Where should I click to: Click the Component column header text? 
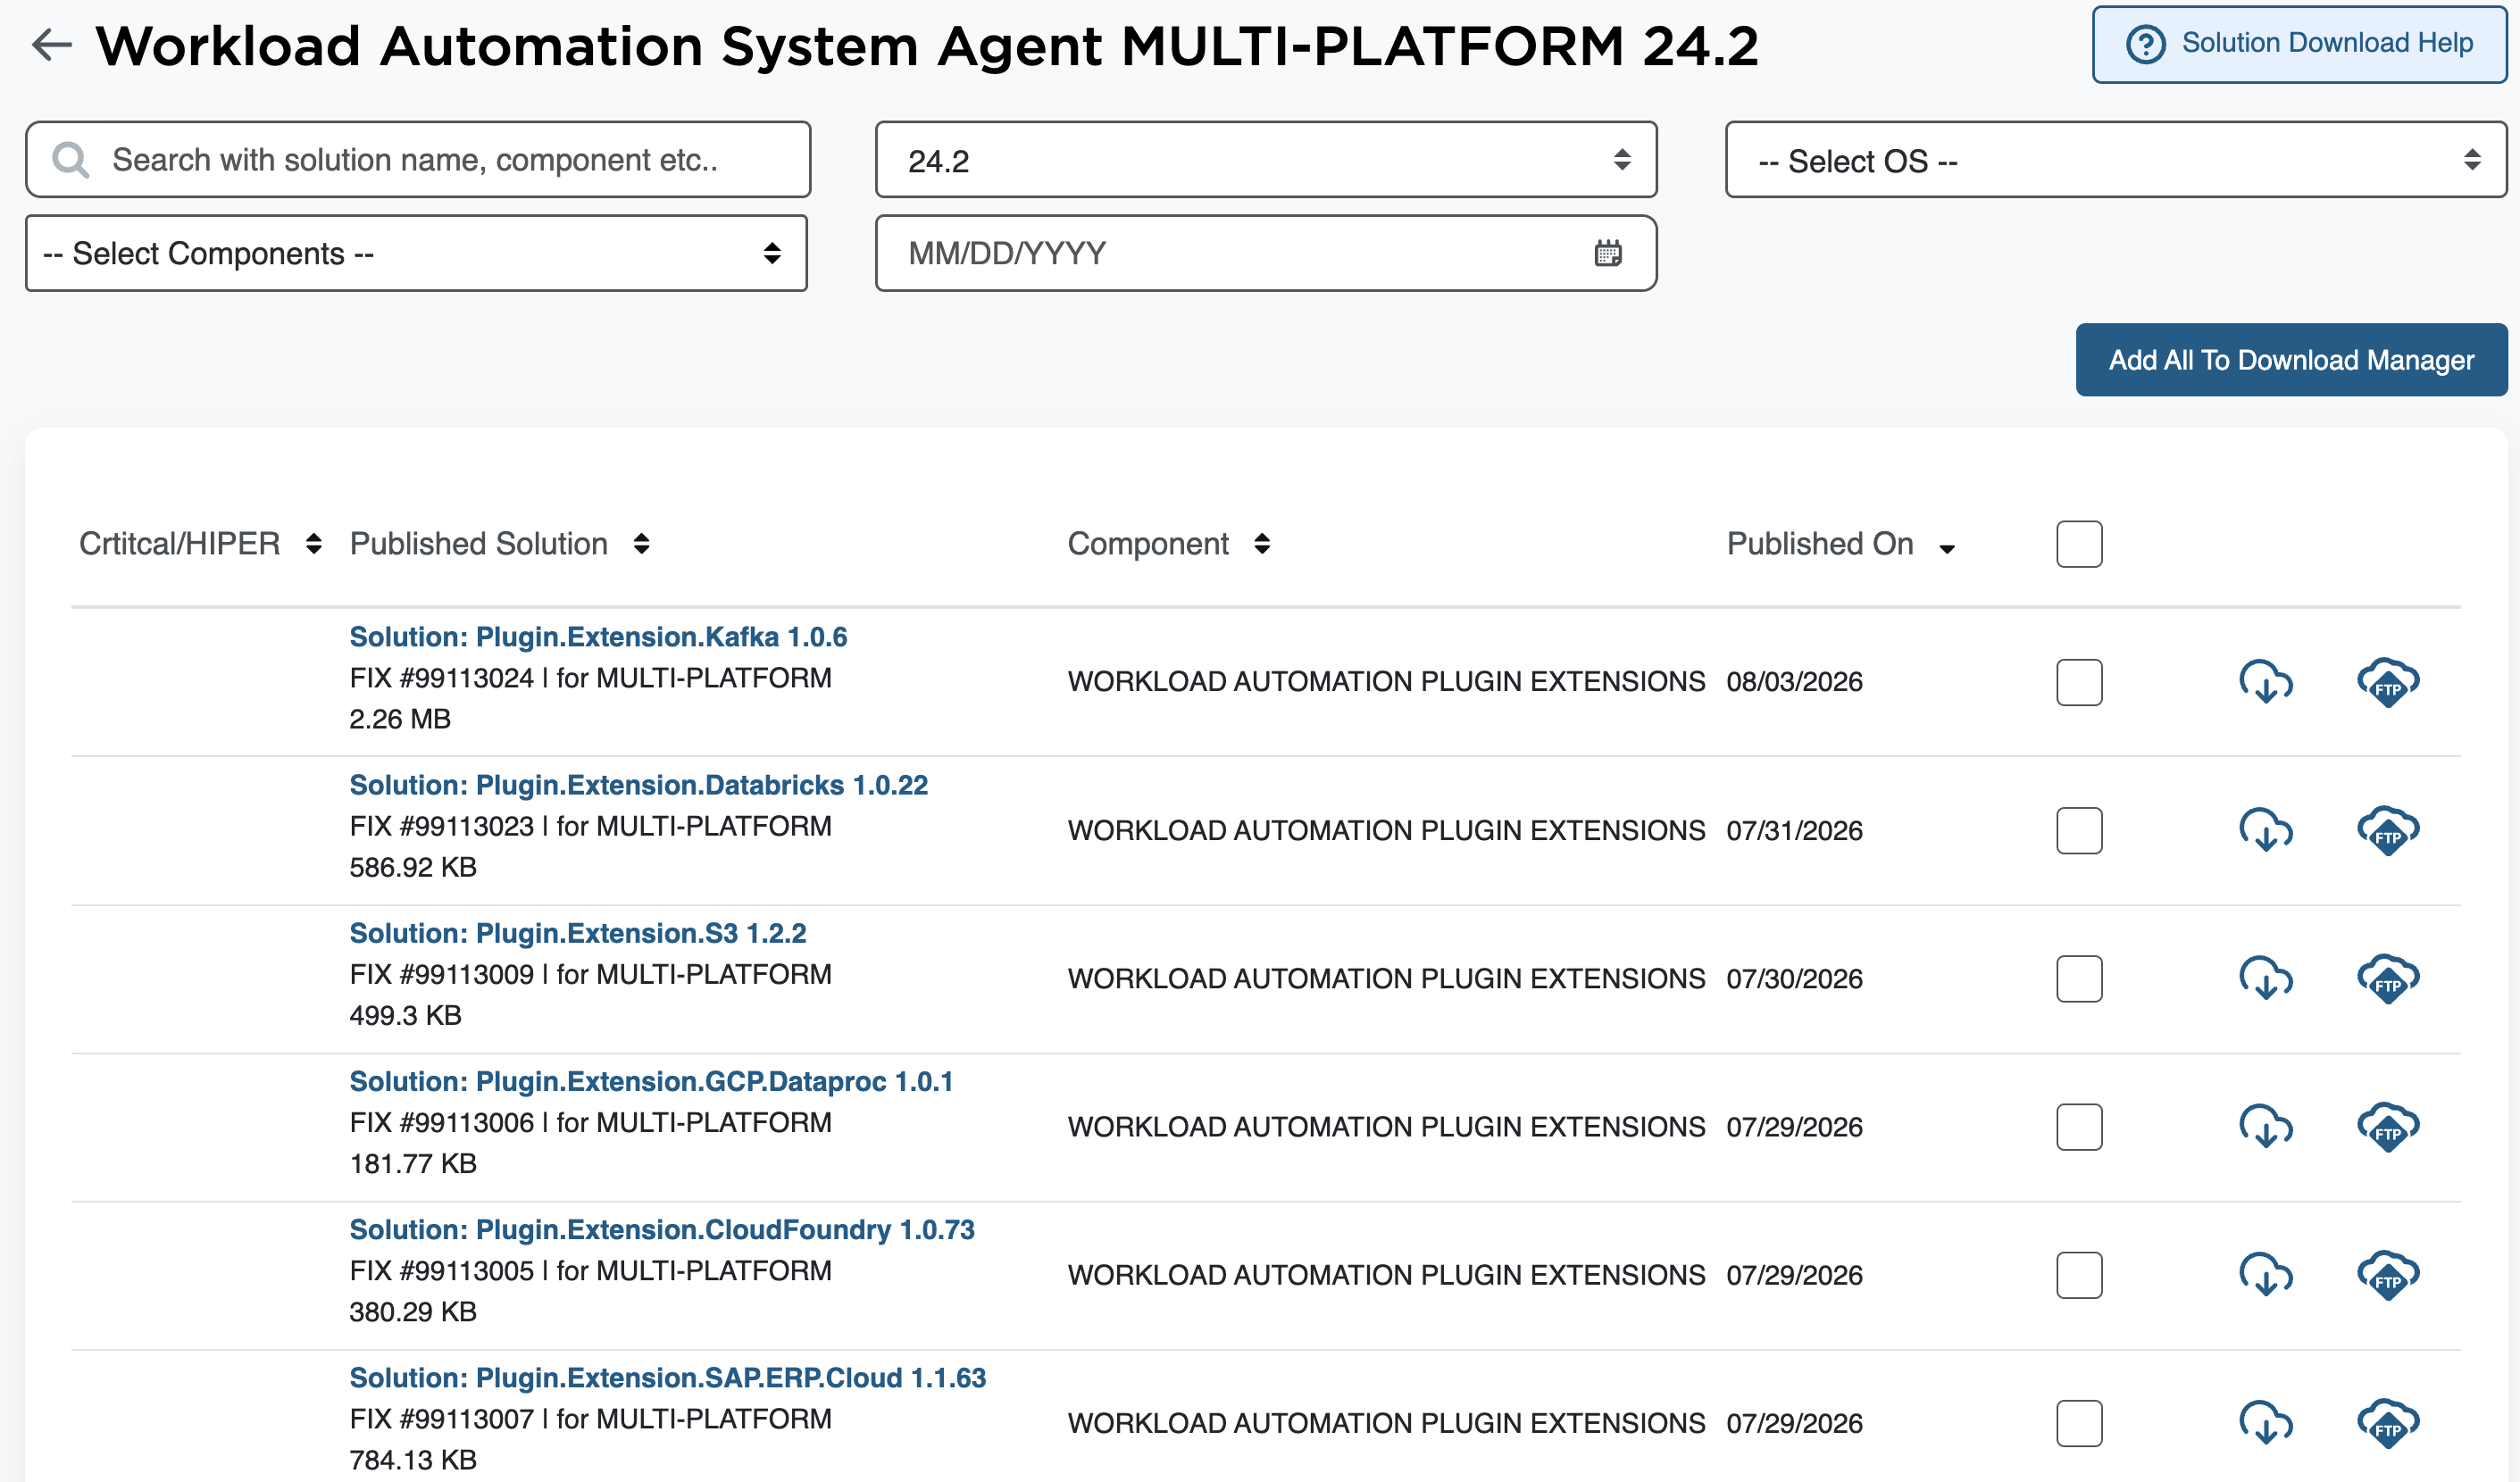[1148, 543]
